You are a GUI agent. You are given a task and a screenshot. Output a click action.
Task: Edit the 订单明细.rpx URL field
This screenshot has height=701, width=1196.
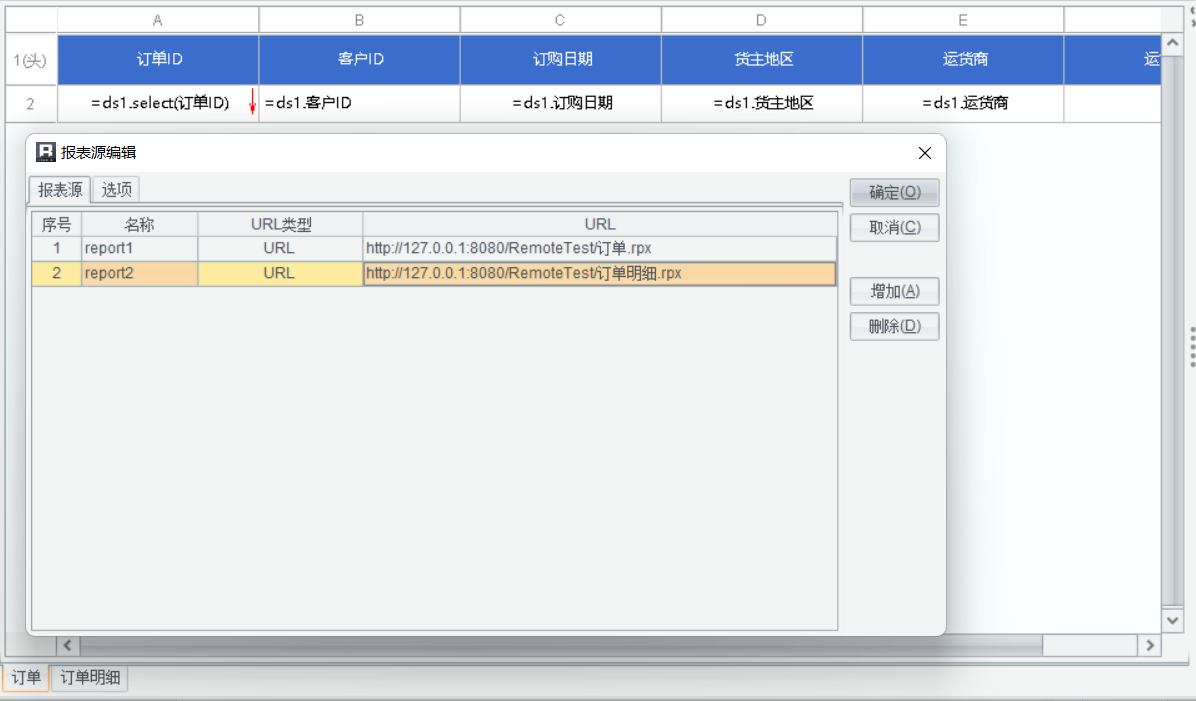point(600,273)
